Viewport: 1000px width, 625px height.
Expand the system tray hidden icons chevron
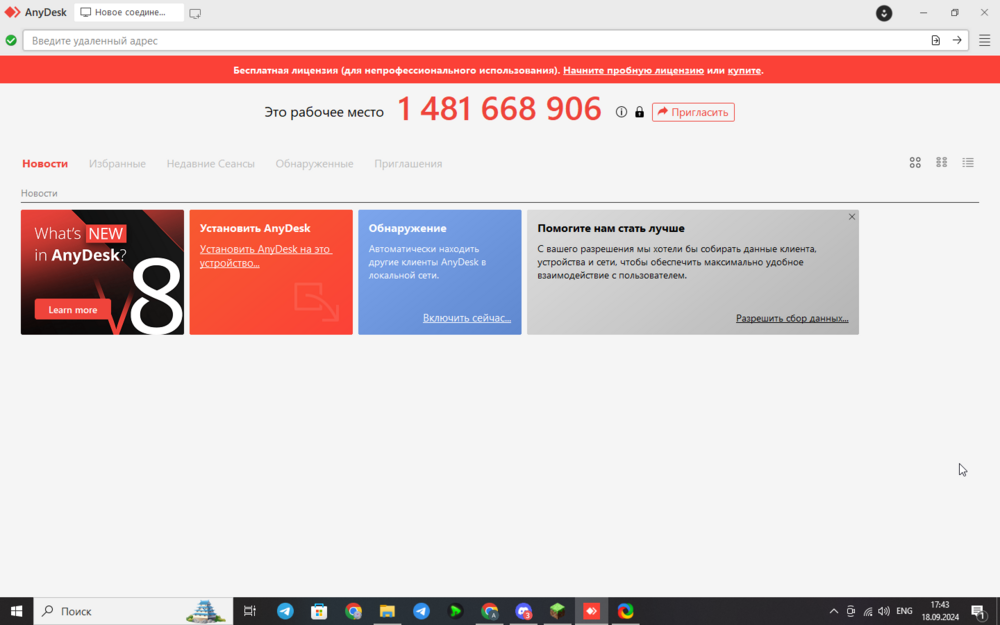[834, 611]
